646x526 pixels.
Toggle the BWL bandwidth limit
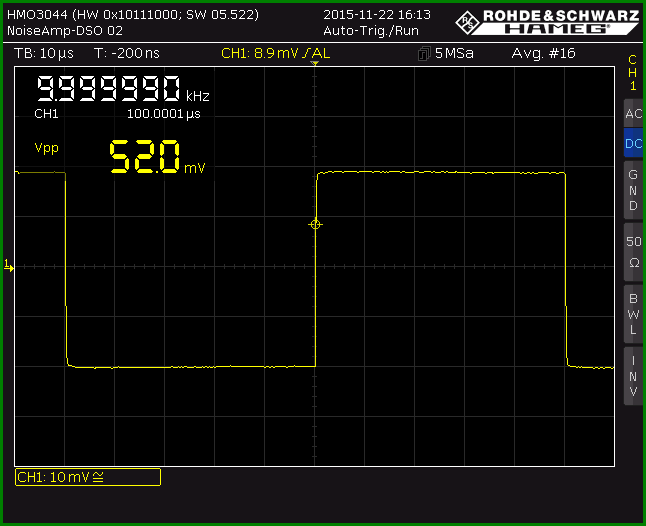pos(633,314)
